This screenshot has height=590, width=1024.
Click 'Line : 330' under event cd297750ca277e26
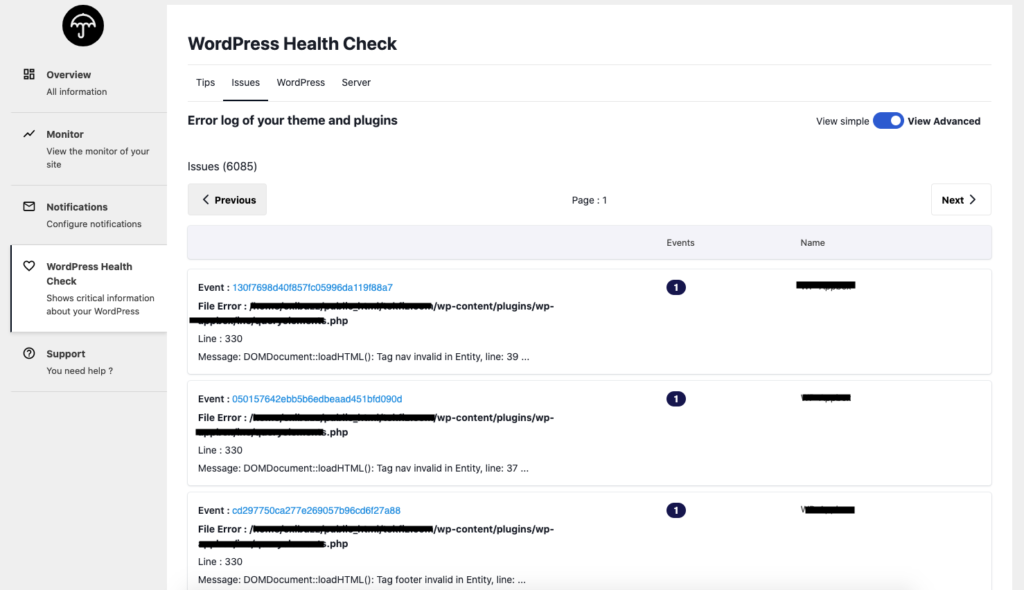[x=220, y=562]
